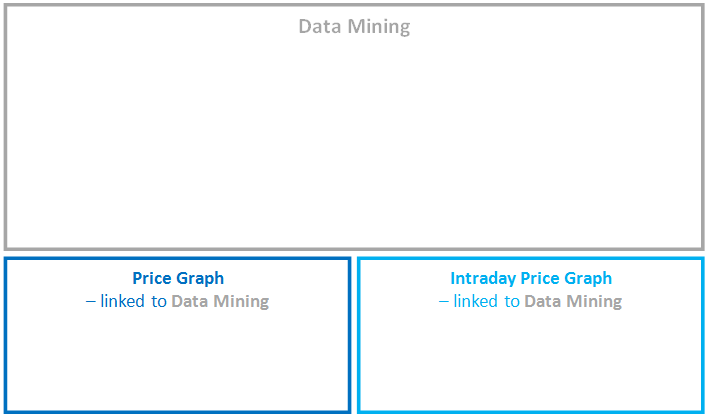The width and height of the screenshot is (710, 418).
Task: Select the Data Mining title text
Action: click(354, 27)
